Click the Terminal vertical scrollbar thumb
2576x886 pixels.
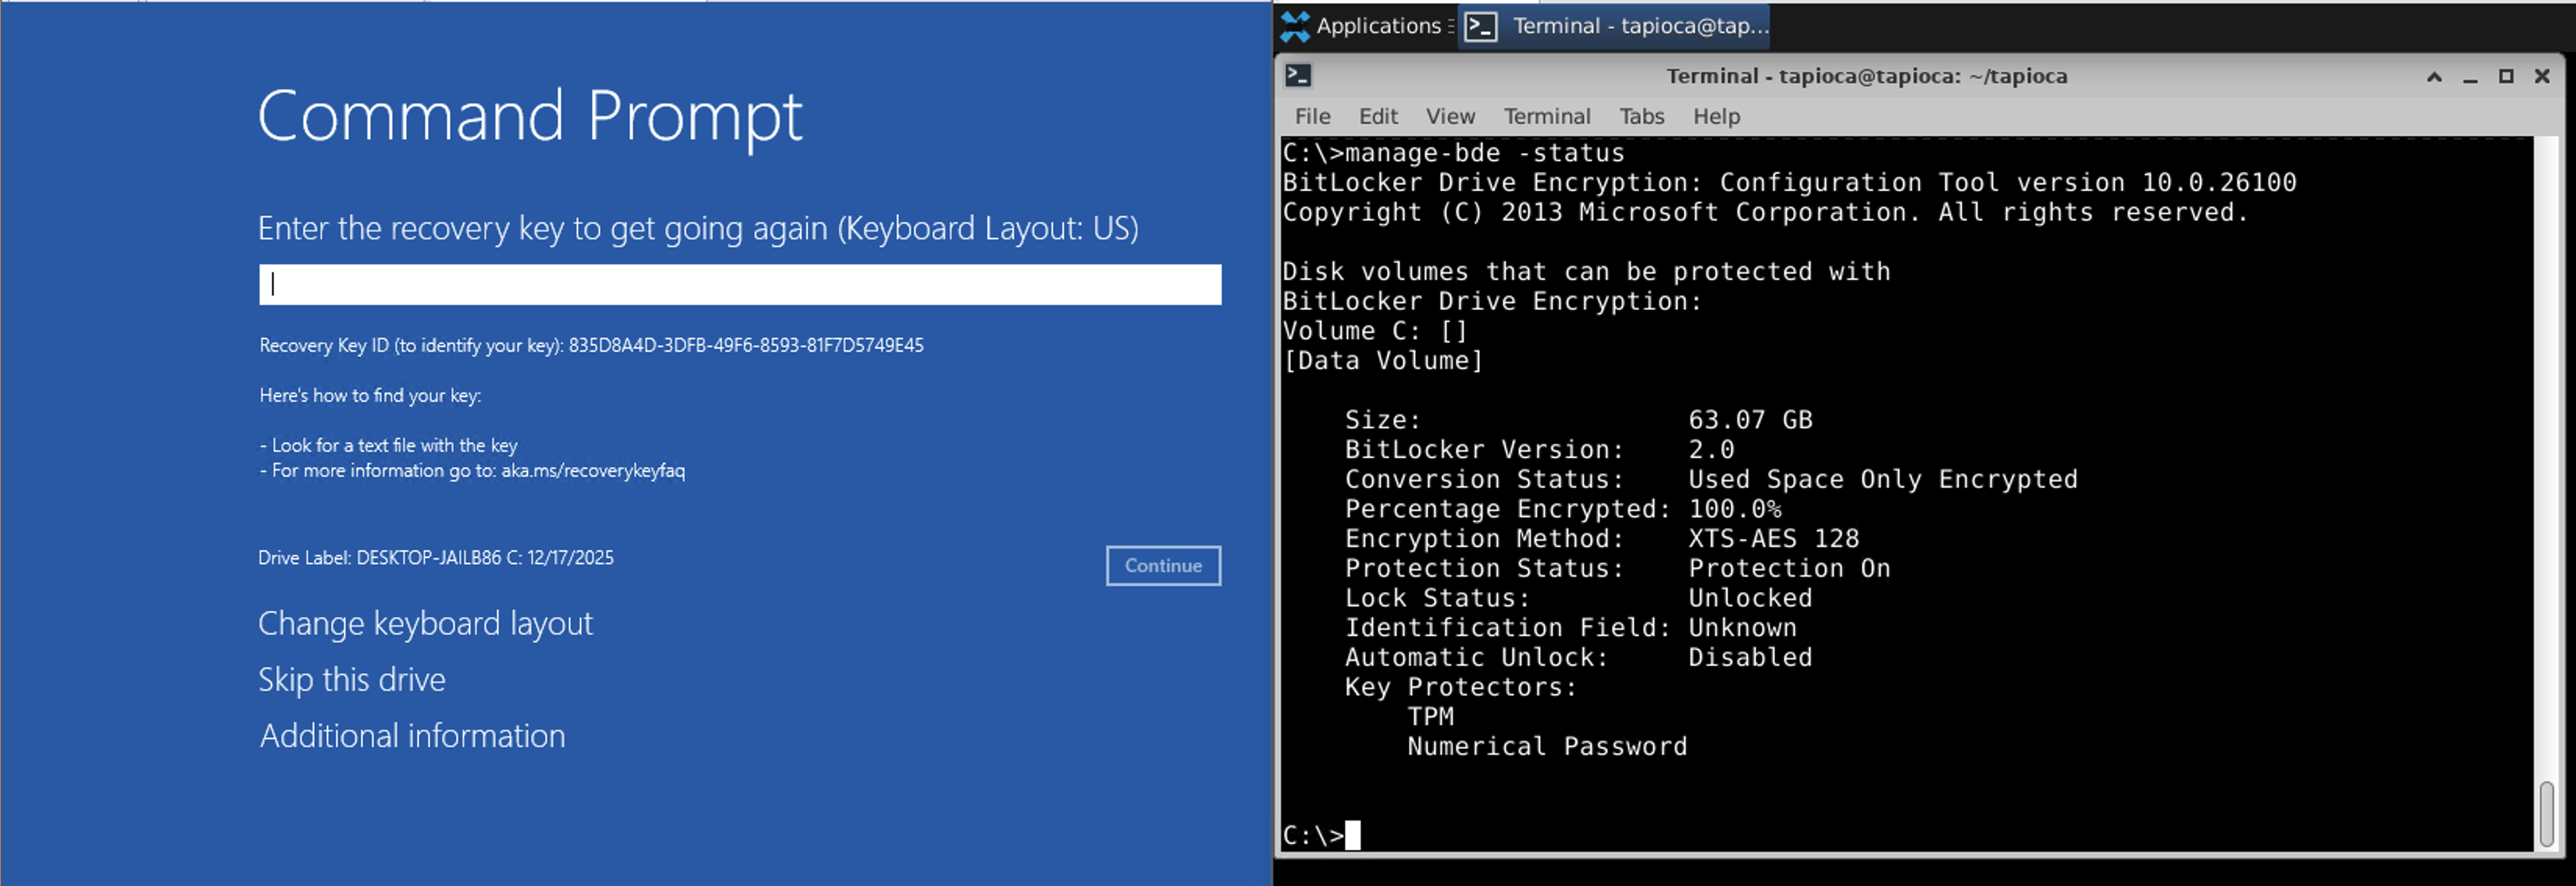point(2546,814)
